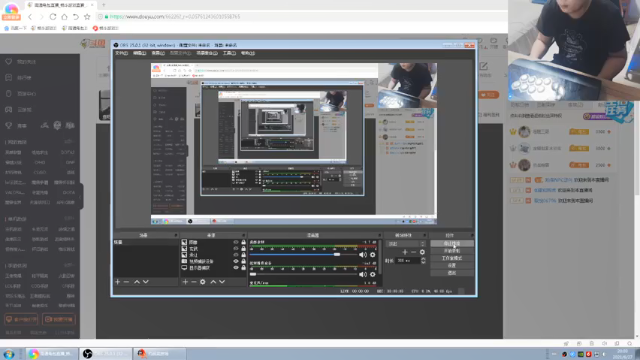Screen dimensions: 640x360
Task: Open the Tools menu in OBS
Action: click(229, 53)
